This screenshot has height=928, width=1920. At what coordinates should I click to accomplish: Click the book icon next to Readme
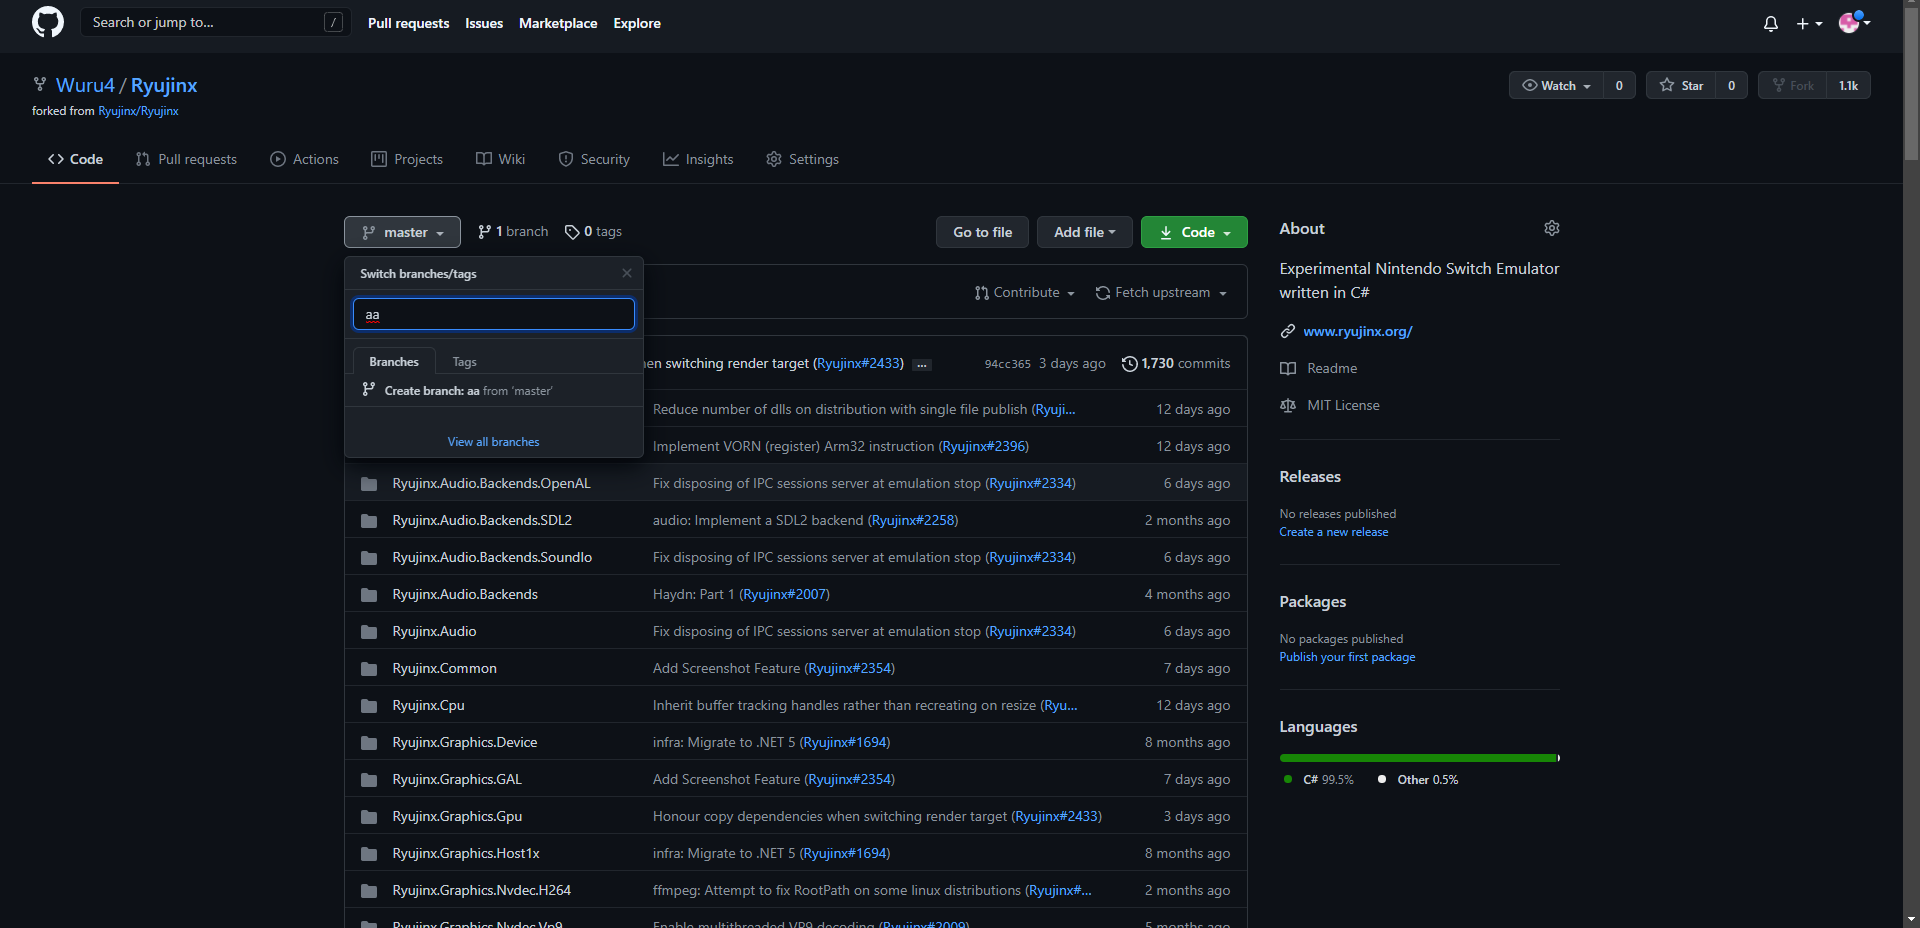click(1288, 368)
